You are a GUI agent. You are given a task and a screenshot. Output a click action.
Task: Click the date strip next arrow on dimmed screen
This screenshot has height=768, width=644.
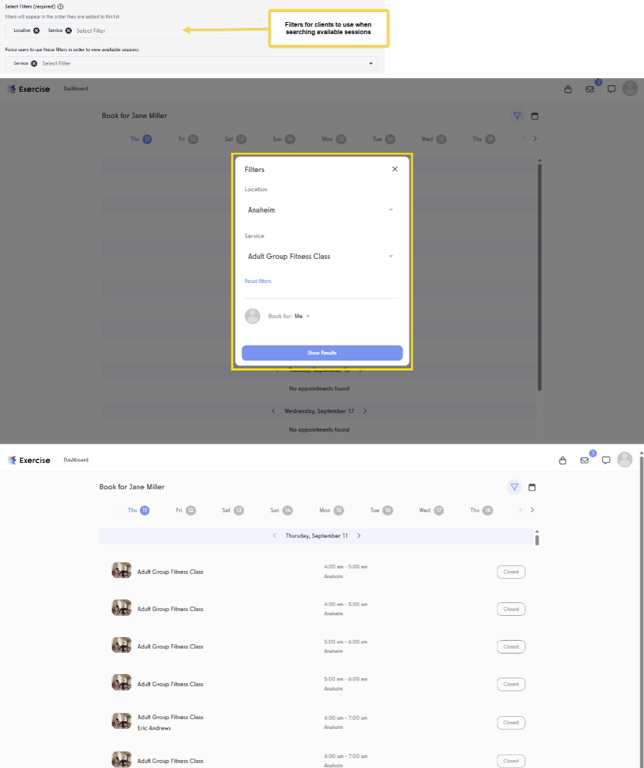pos(535,139)
